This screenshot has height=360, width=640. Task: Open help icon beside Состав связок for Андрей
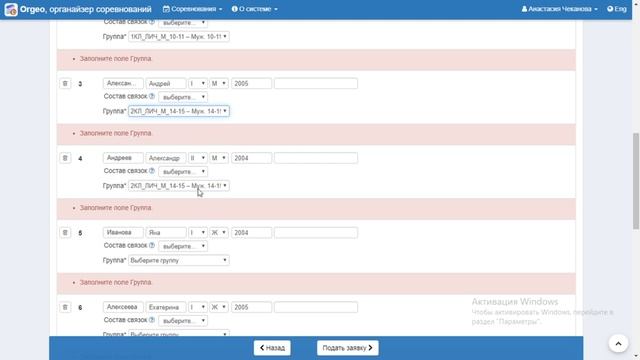pyautogui.click(x=152, y=96)
